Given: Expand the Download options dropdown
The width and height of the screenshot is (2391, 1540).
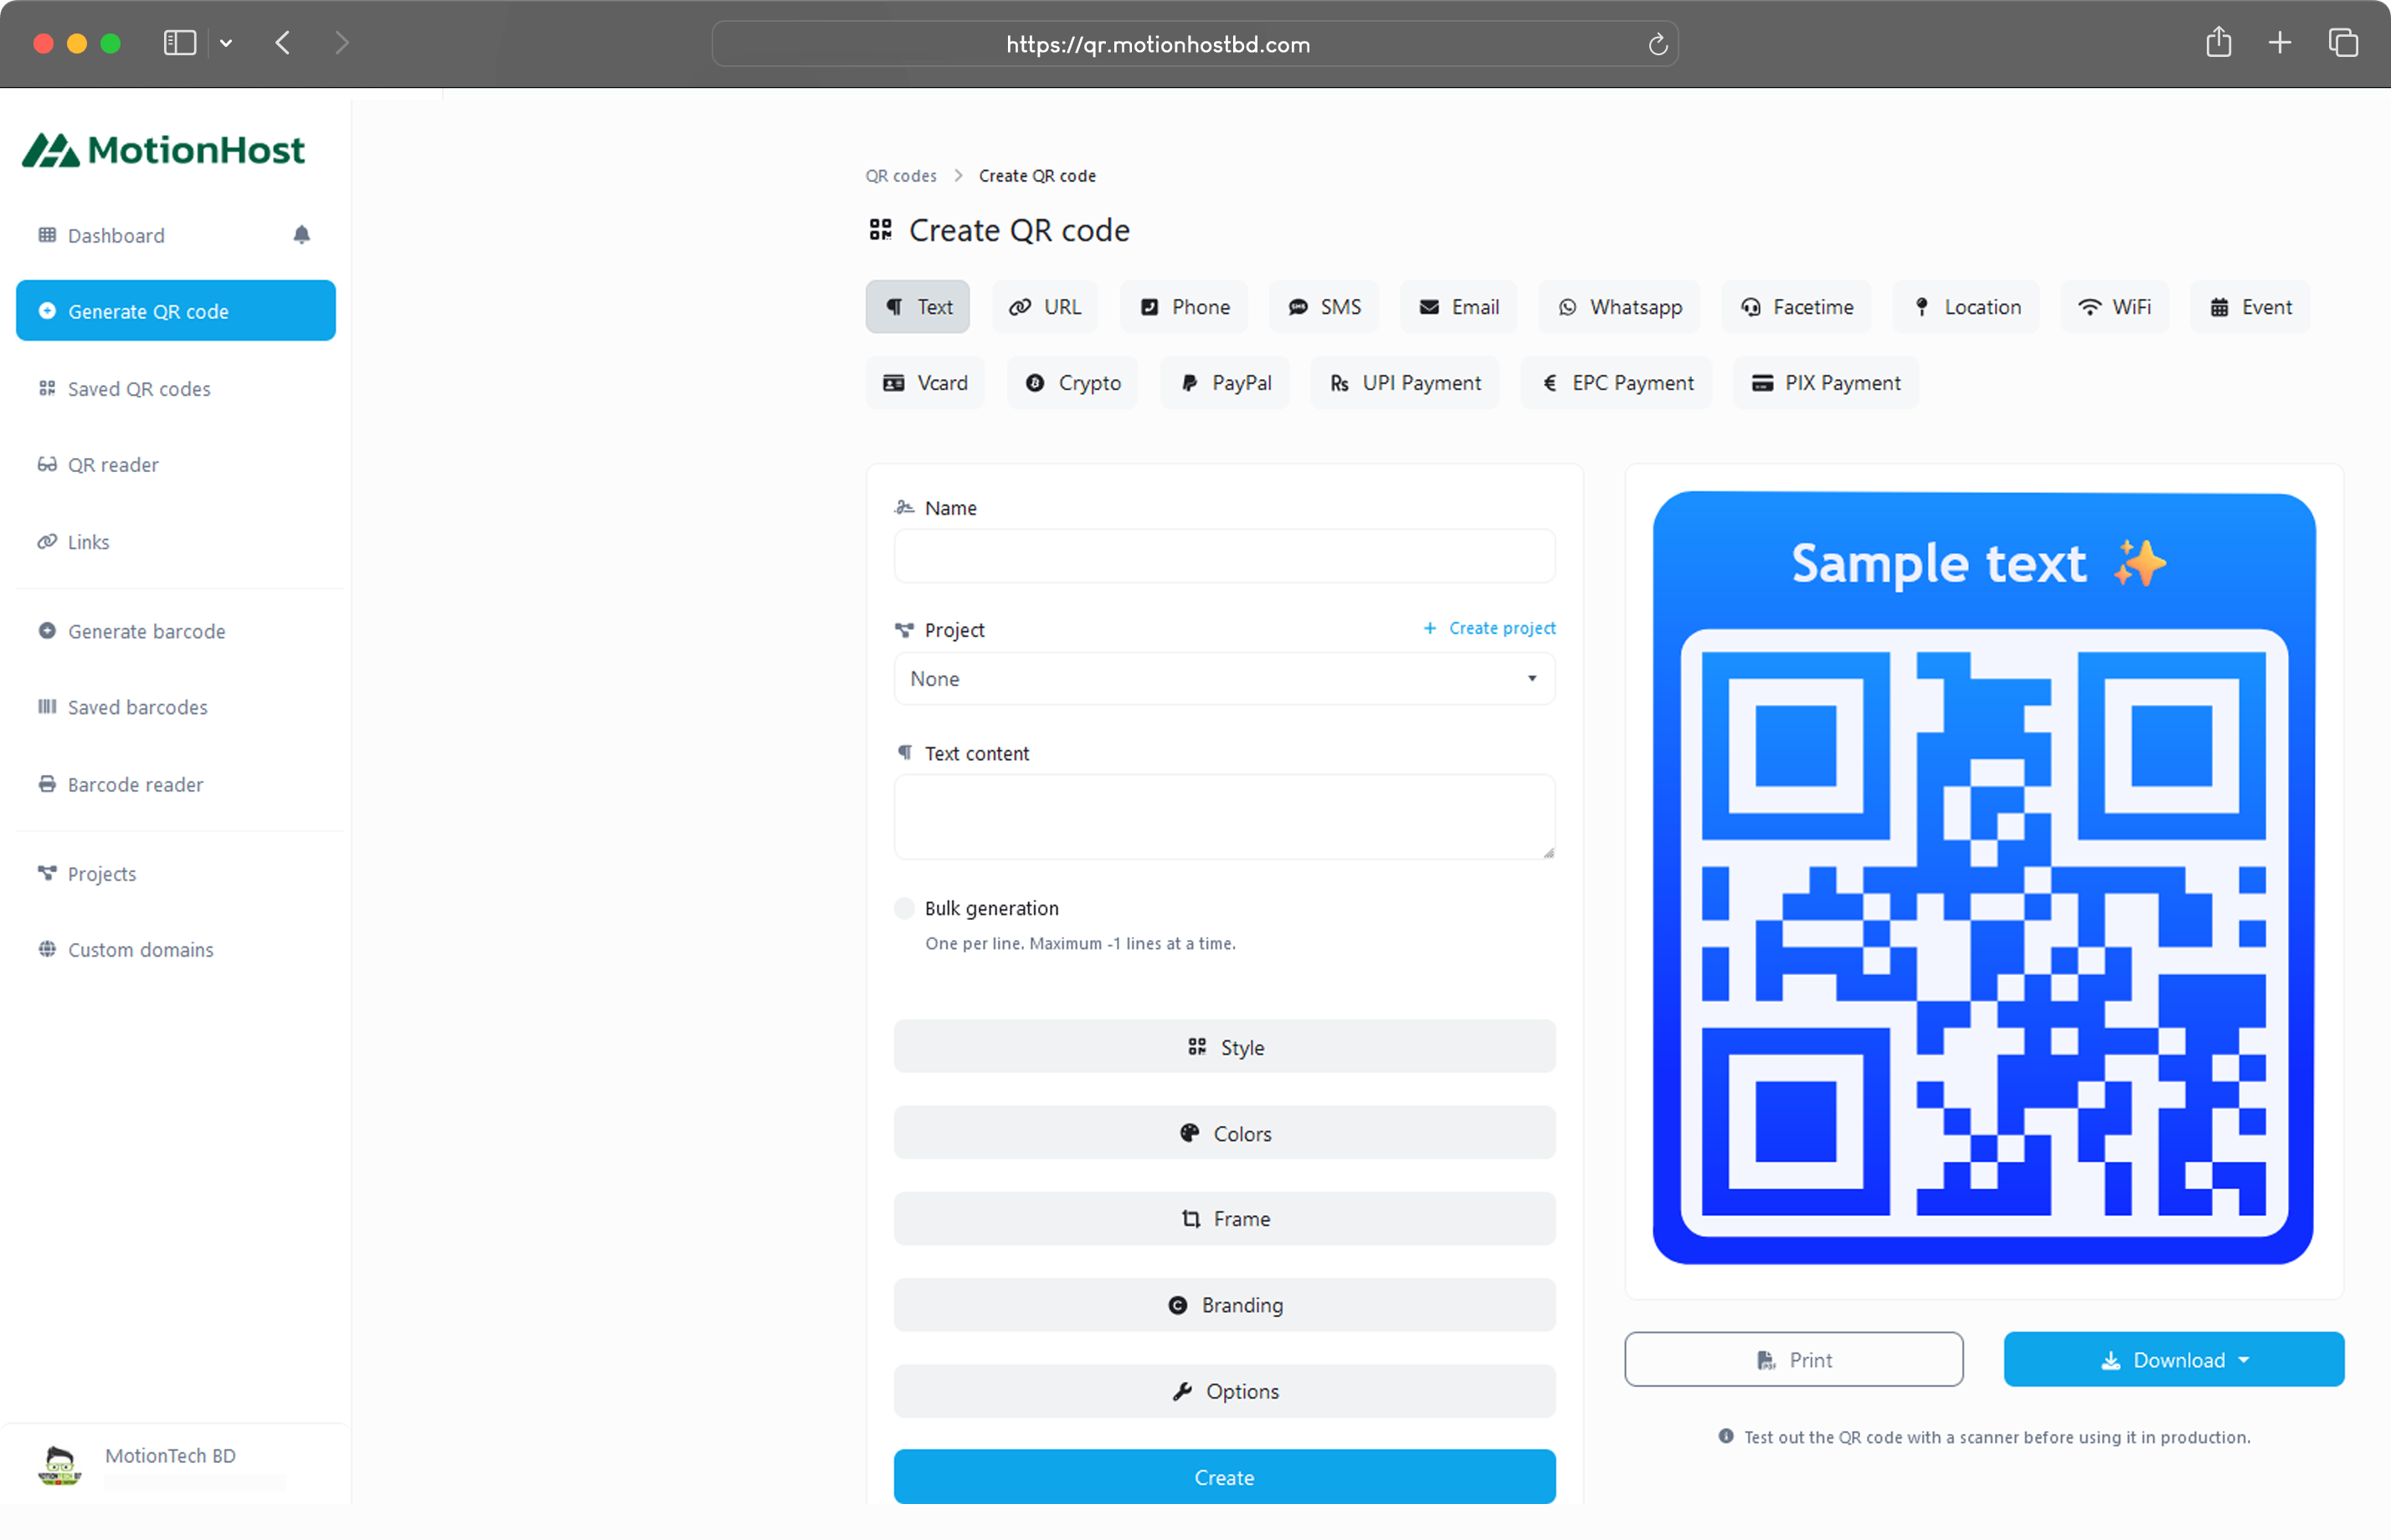Looking at the screenshot, I should [2173, 1359].
